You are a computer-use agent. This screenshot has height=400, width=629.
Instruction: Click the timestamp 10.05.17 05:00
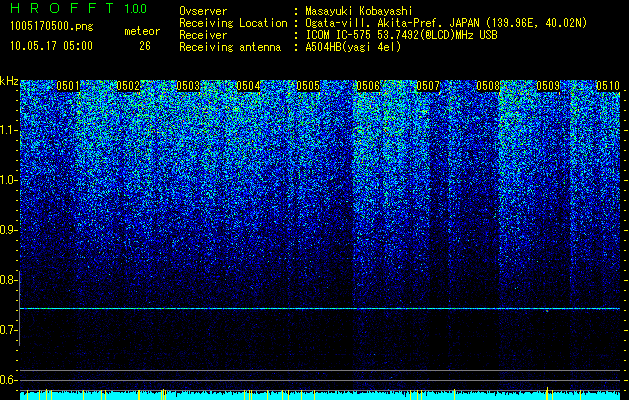[51, 46]
